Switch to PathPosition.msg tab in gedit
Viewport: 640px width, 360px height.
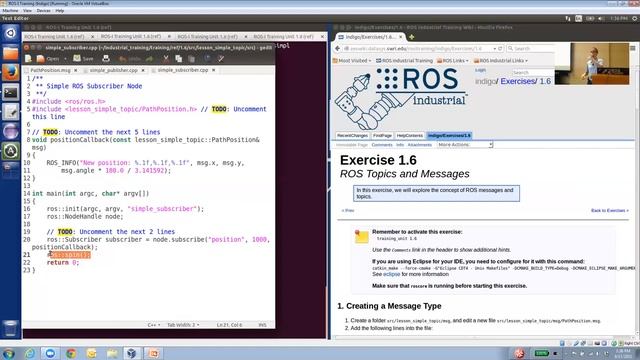(50, 70)
